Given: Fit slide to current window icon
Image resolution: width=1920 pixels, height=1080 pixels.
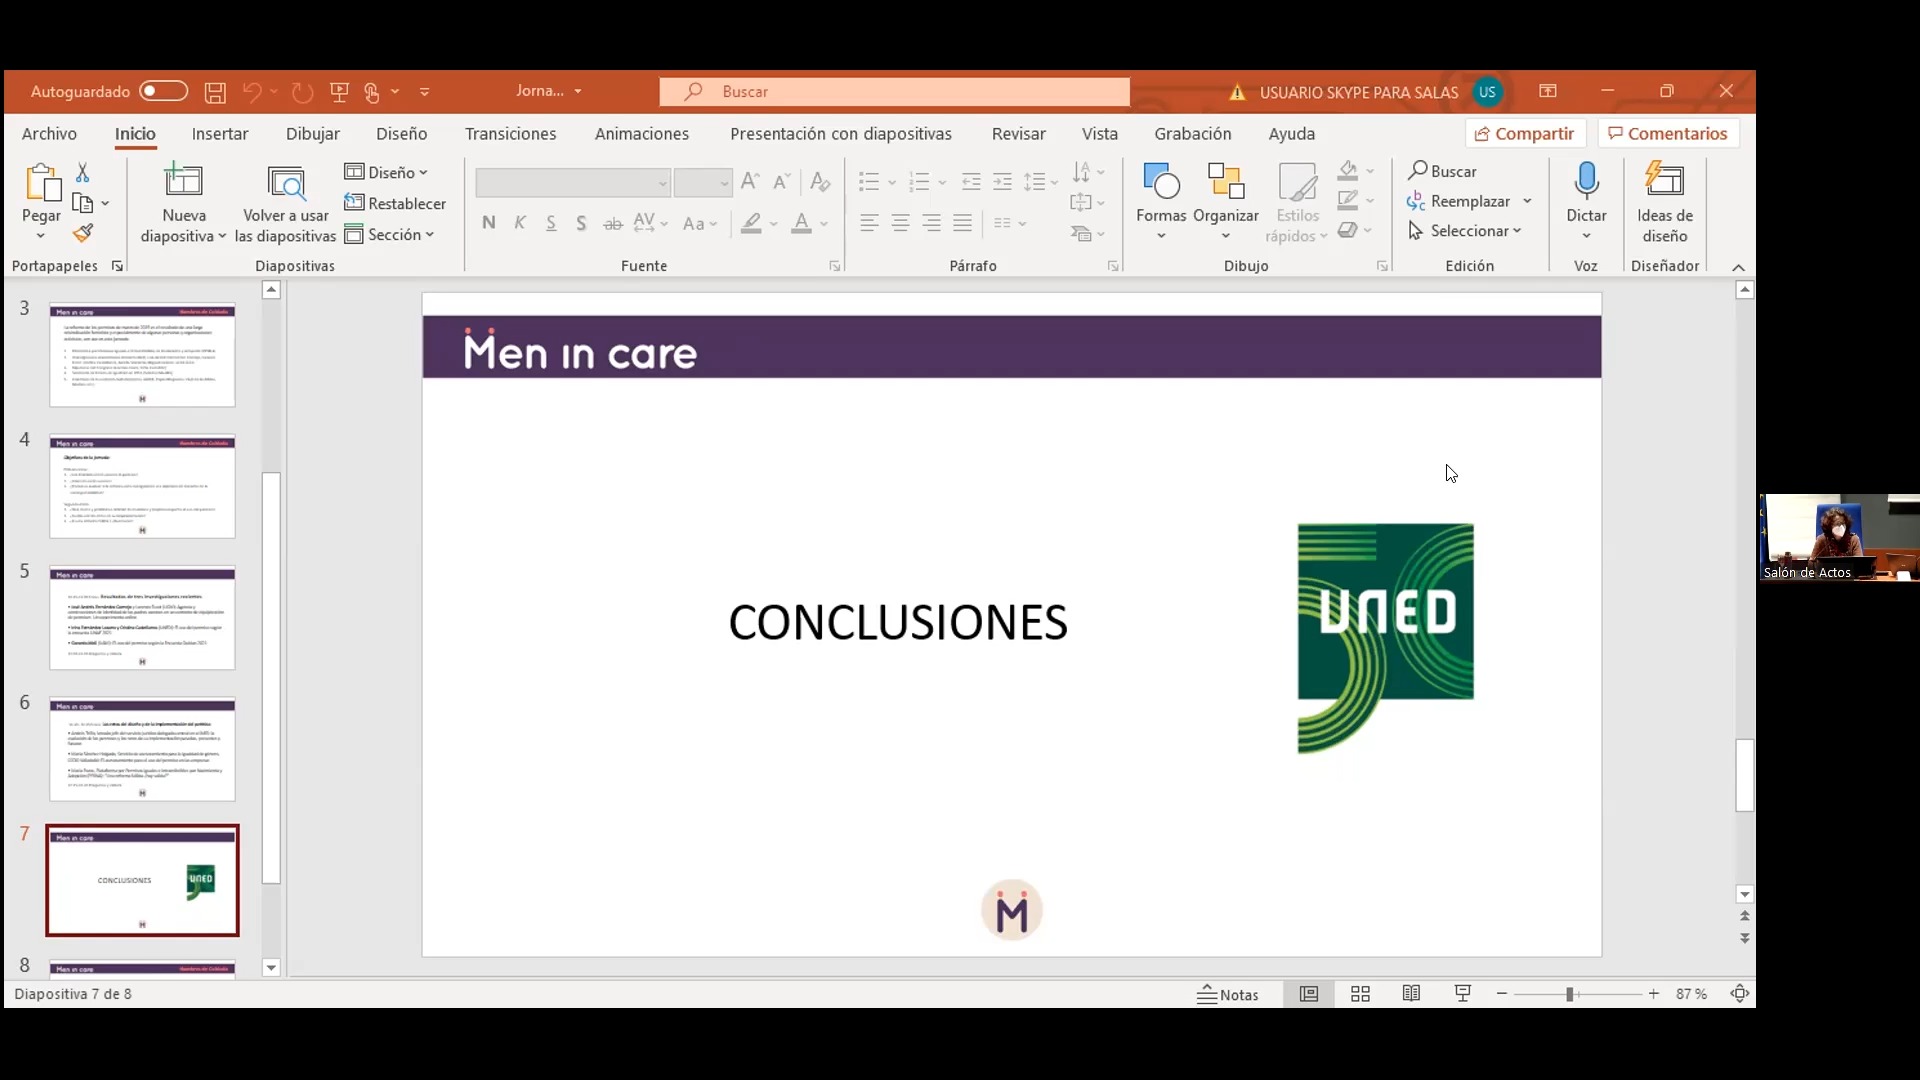Looking at the screenshot, I should point(1740,994).
